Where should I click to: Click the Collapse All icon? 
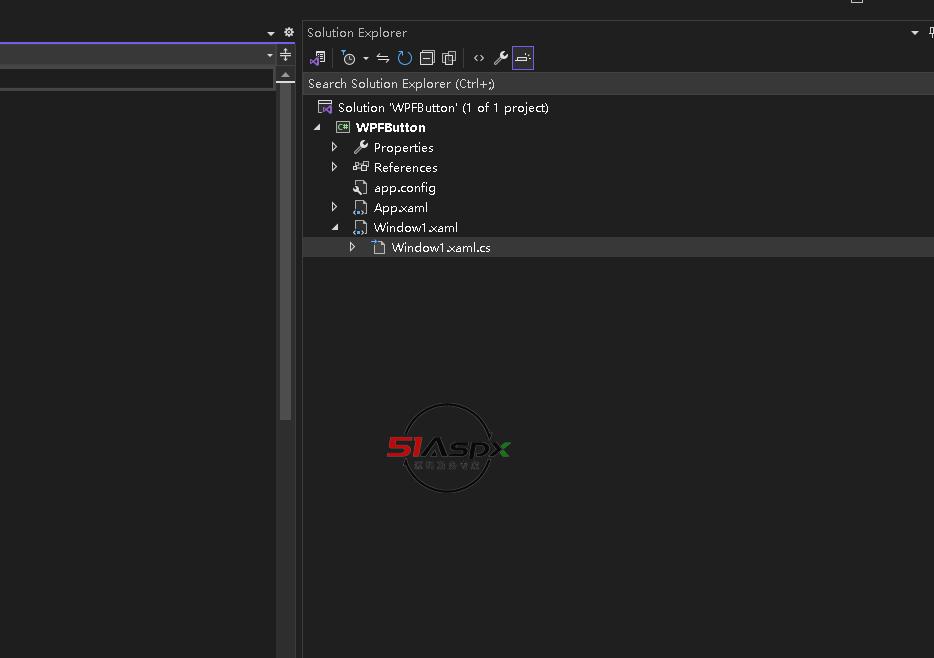point(427,58)
